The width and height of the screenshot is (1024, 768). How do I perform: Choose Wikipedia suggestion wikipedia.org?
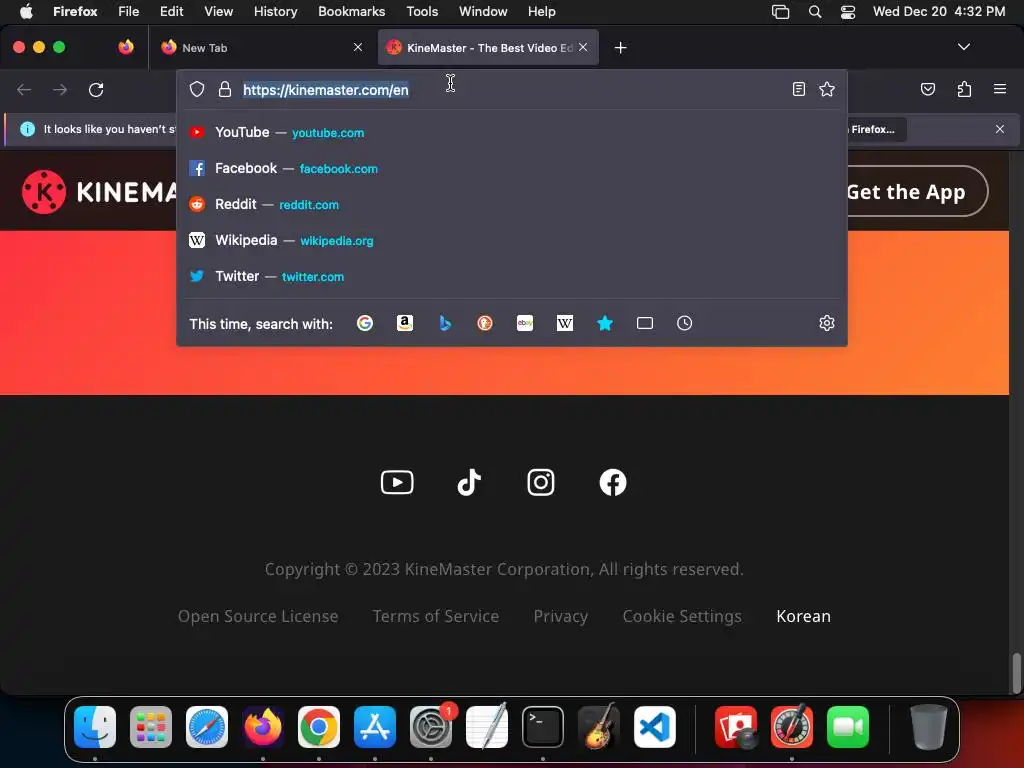click(x=512, y=240)
